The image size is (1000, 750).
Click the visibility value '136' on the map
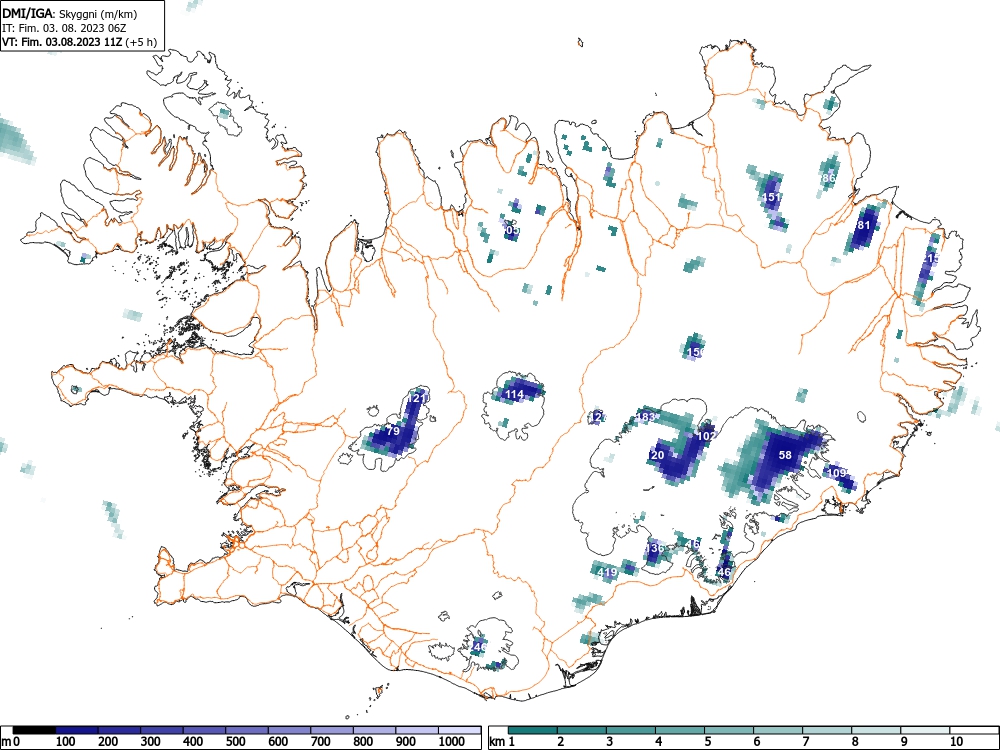click(656, 548)
